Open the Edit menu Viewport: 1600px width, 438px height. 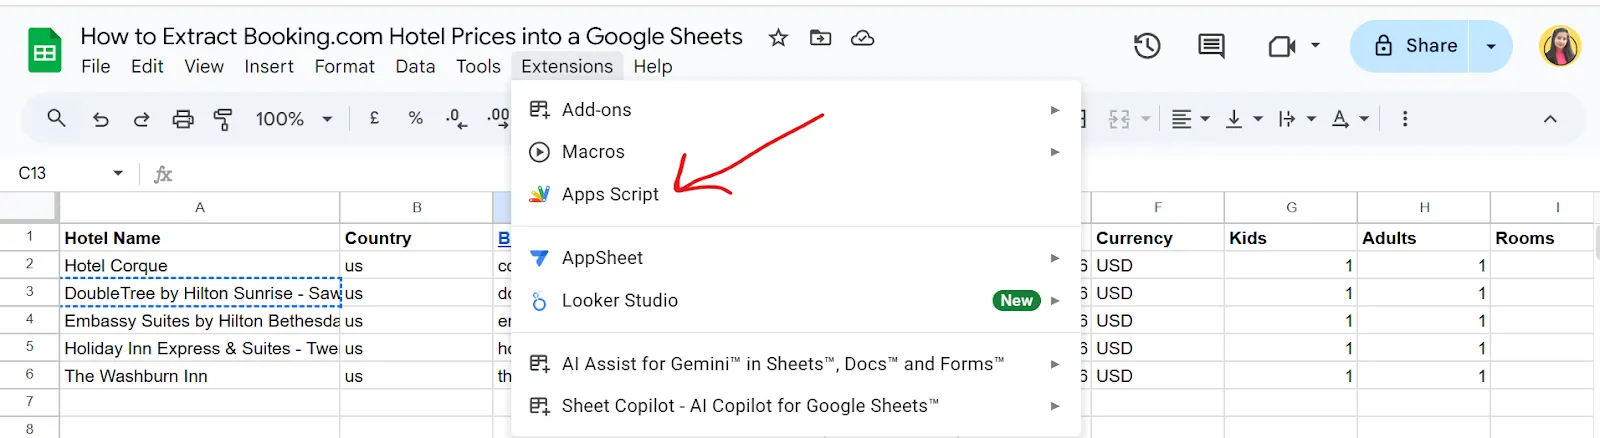coord(147,66)
